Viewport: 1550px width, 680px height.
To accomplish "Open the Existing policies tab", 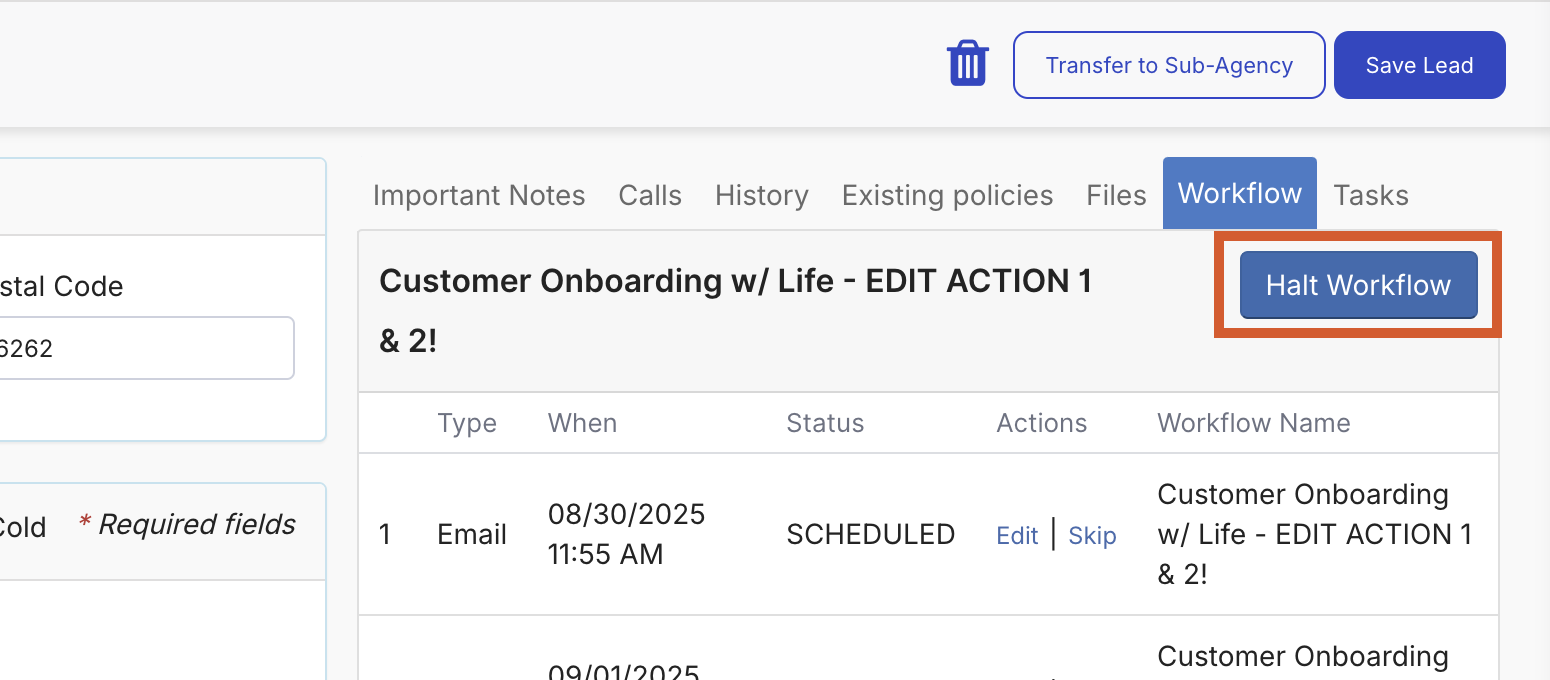I will click(x=946, y=195).
